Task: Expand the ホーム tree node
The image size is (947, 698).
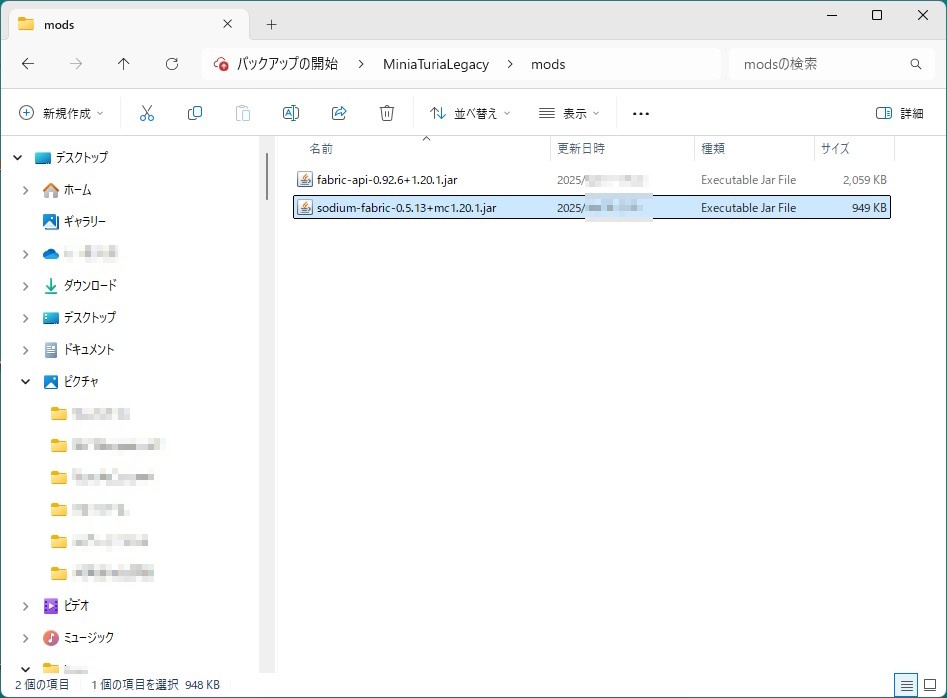Action: pos(25,190)
